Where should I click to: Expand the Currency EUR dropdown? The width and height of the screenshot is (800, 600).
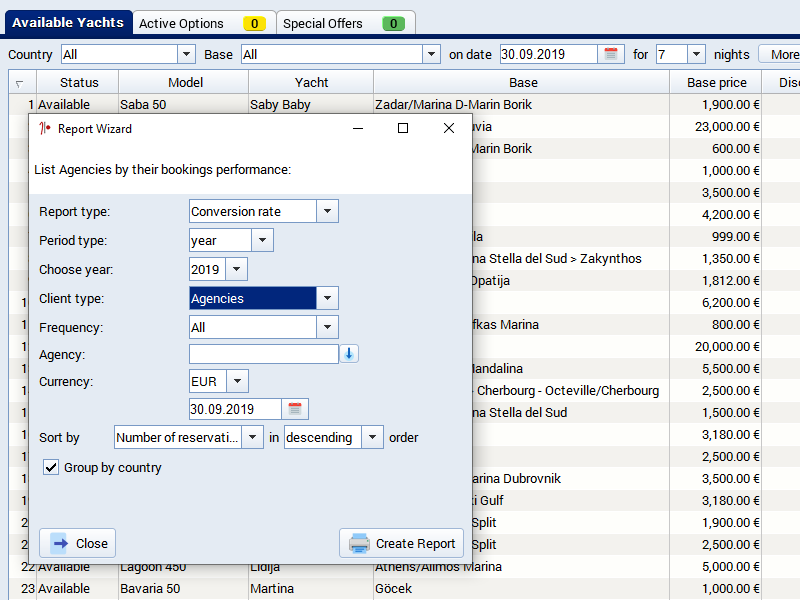click(x=237, y=382)
